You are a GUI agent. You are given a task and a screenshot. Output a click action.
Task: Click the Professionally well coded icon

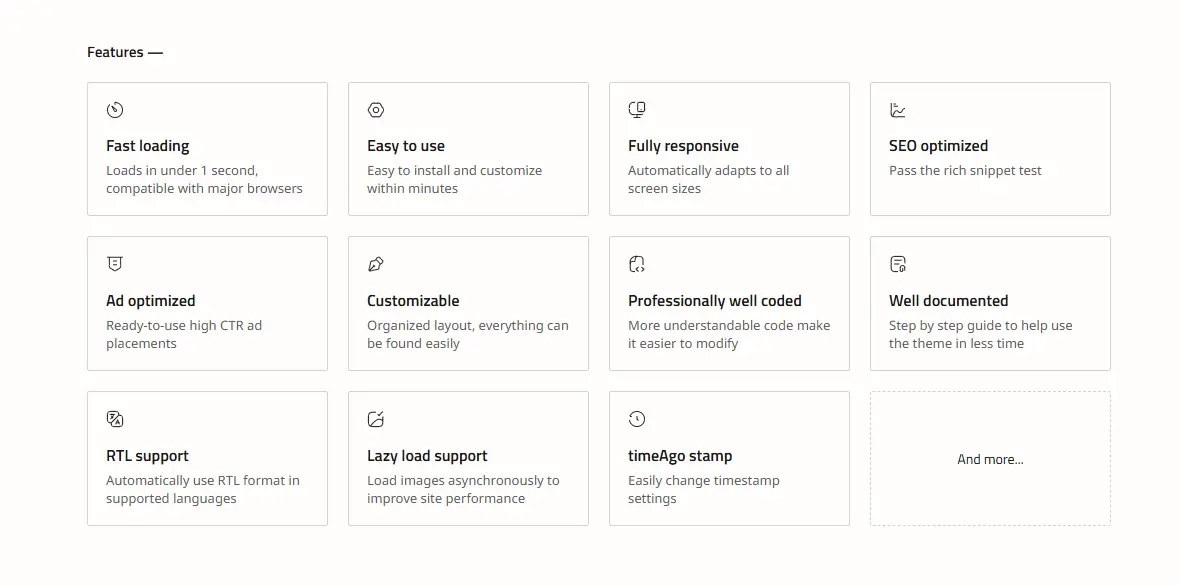point(637,264)
